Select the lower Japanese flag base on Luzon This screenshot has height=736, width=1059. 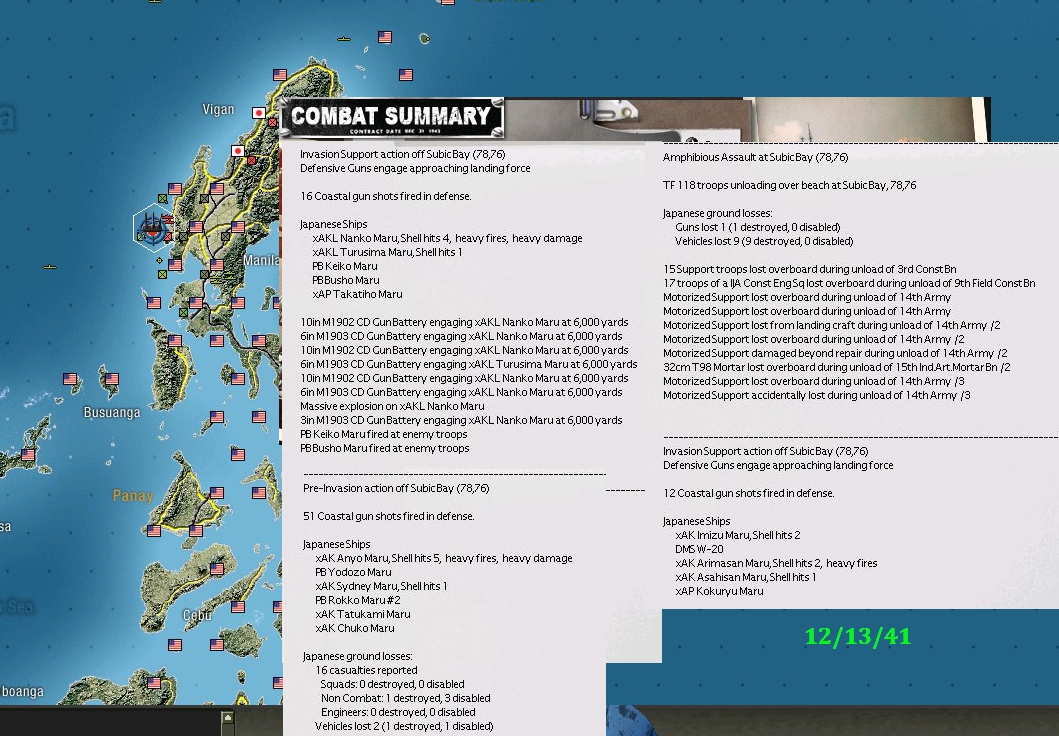click(238, 151)
